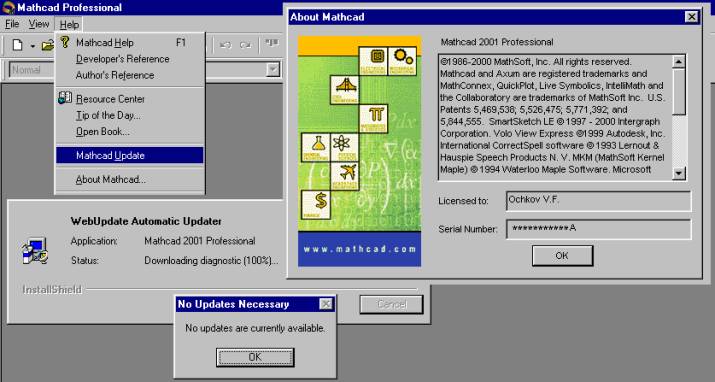Expand the arrow next to the New icon
715x382 pixels.
[32, 46]
